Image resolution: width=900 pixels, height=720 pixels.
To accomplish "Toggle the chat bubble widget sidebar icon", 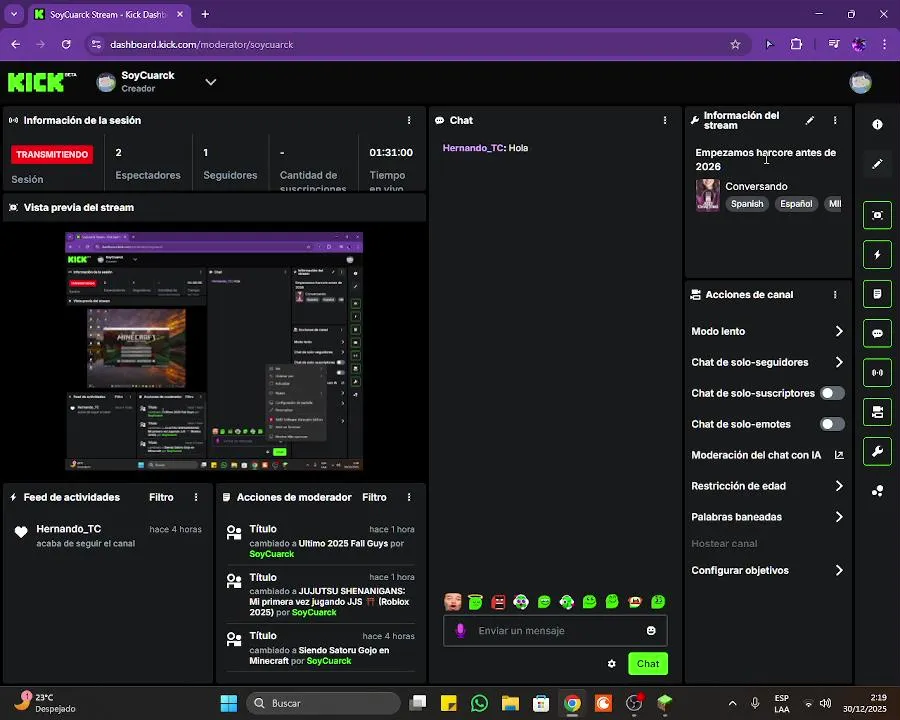I will click(x=877, y=333).
